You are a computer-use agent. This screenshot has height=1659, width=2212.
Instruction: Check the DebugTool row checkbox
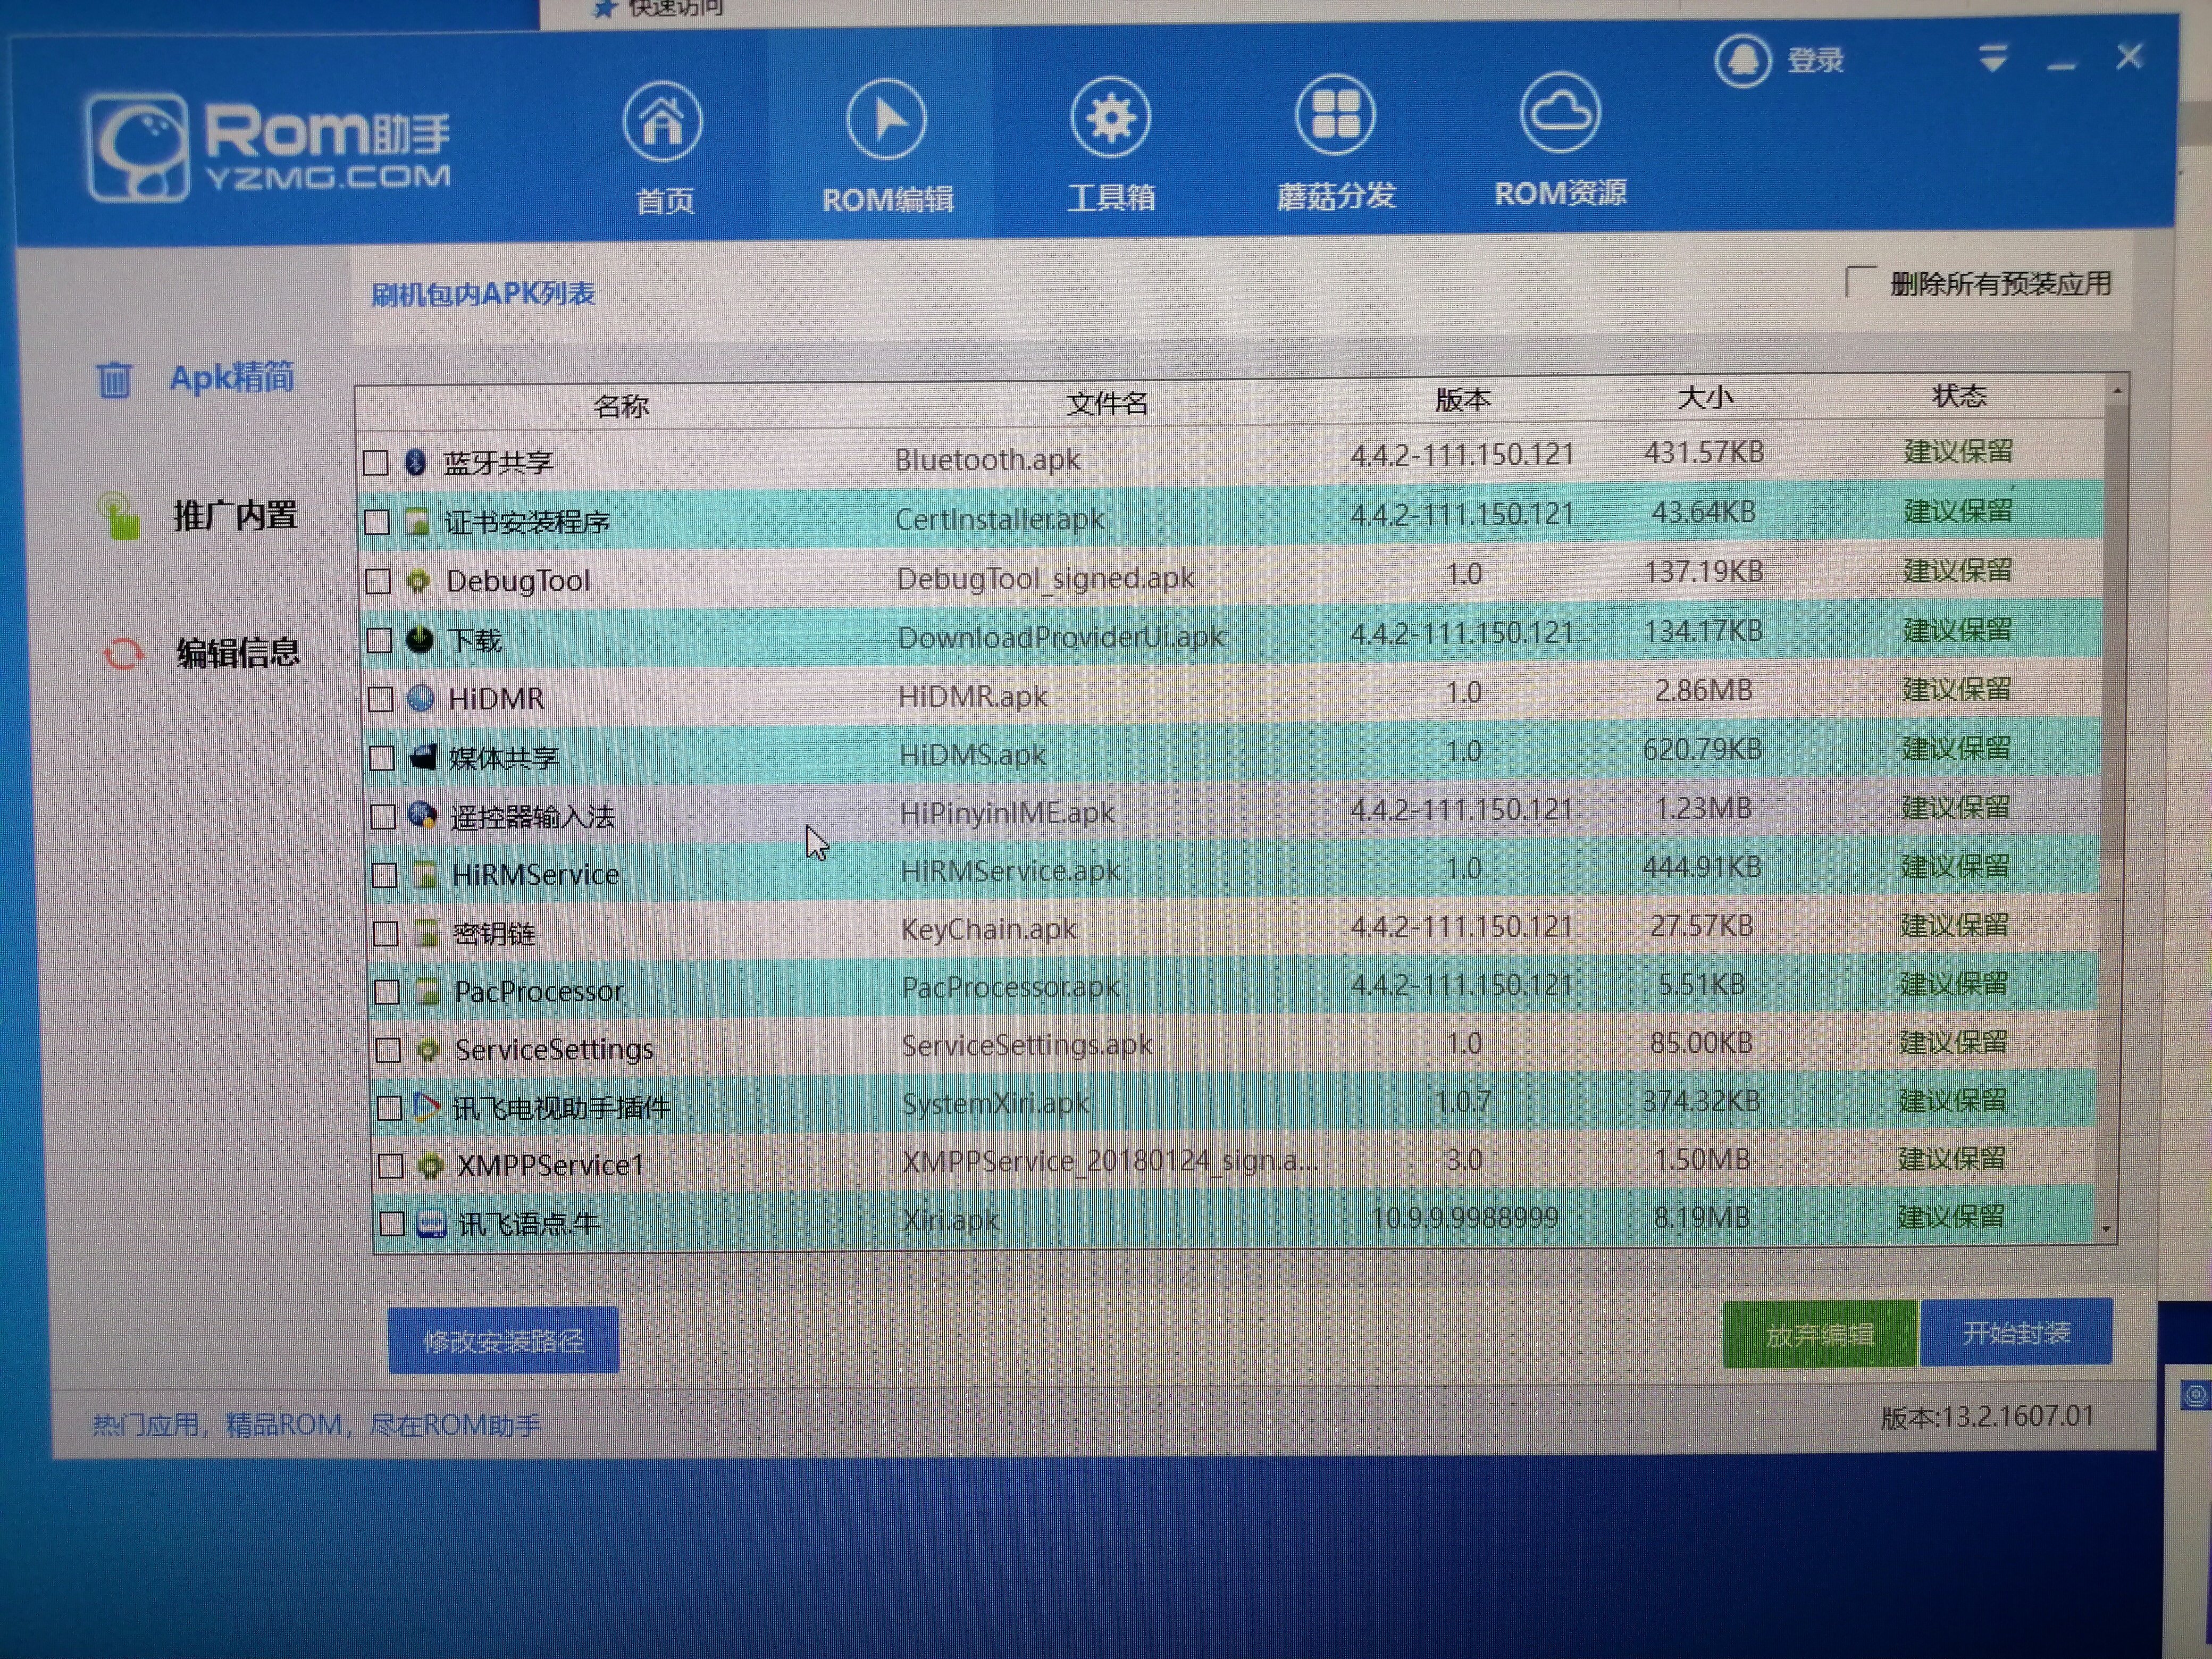(378, 581)
